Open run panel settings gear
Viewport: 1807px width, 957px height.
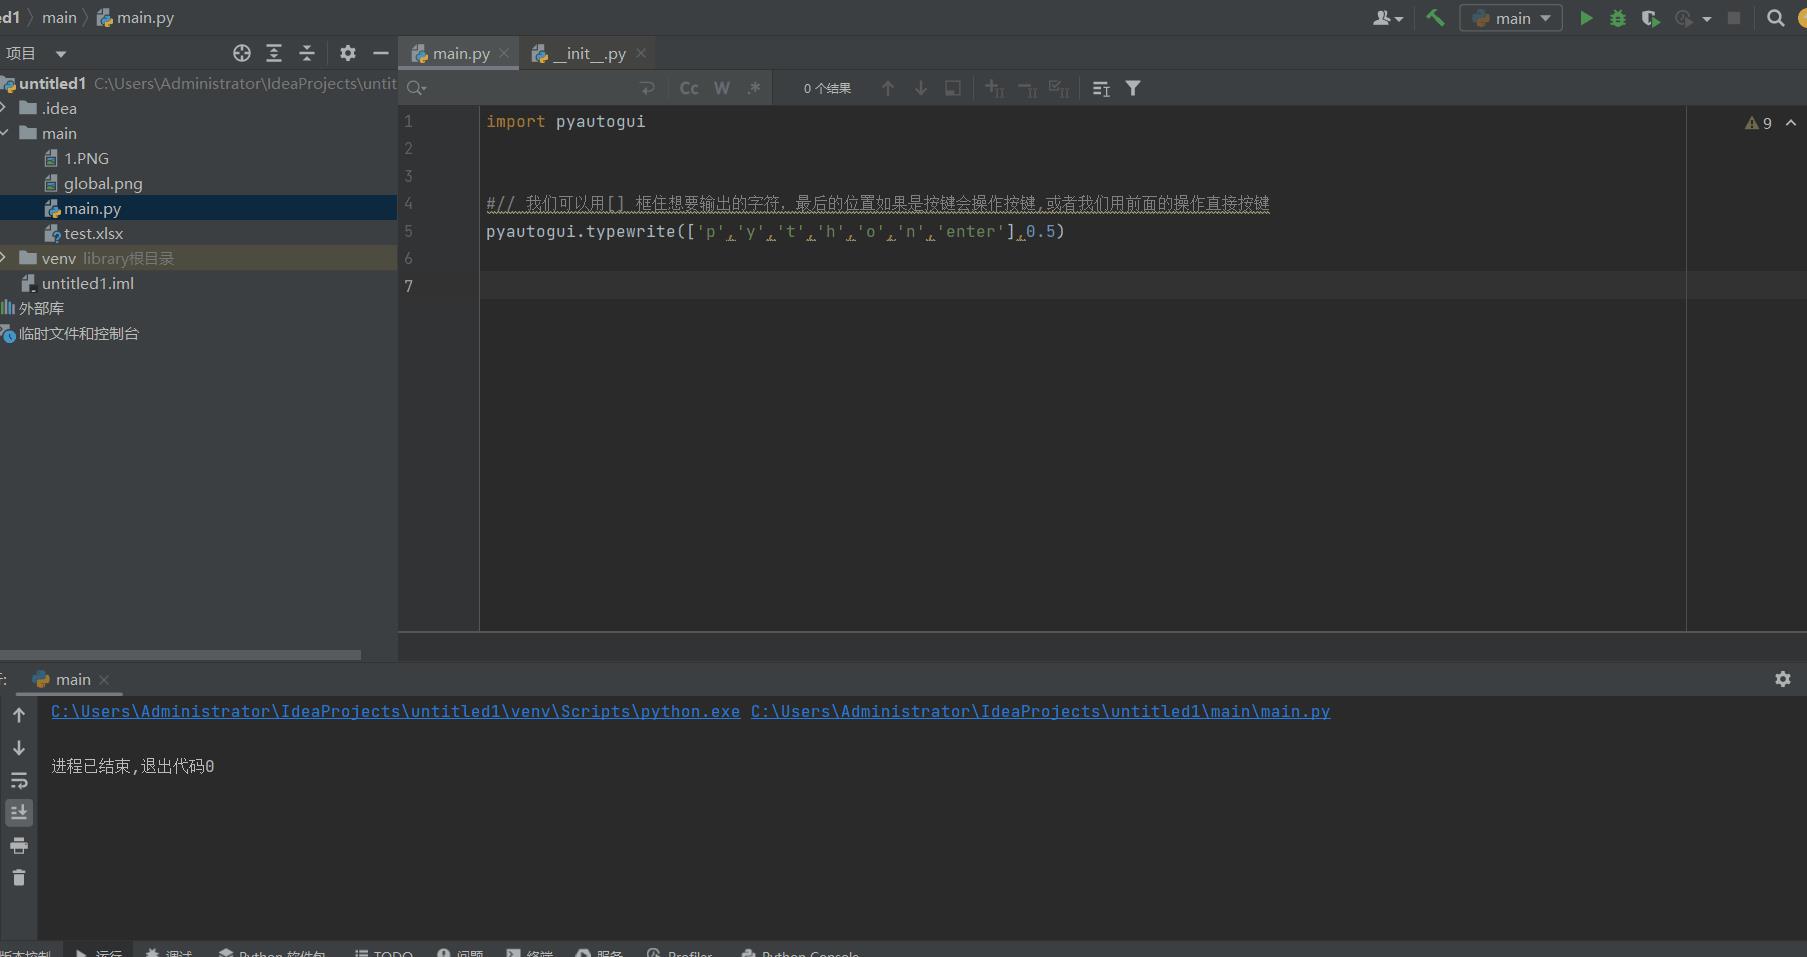coord(1782,679)
